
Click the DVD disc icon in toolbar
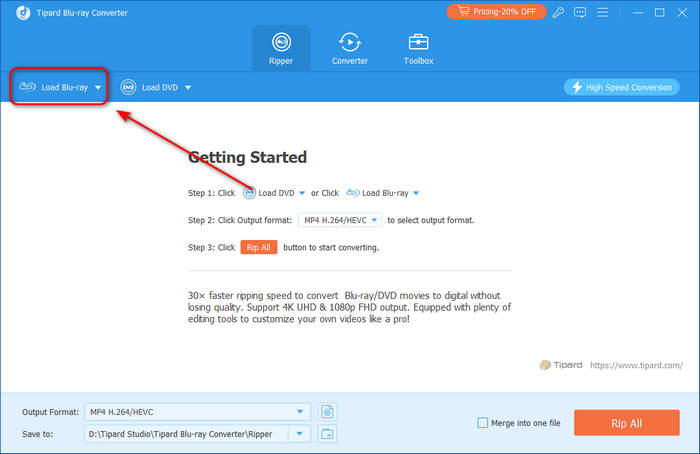[x=128, y=87]
